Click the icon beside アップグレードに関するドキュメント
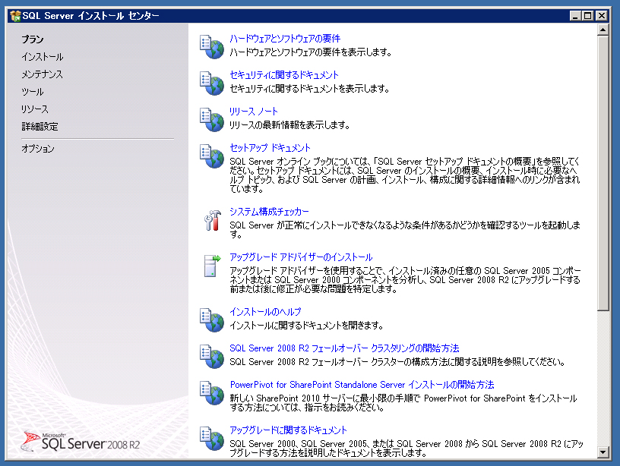 click(x=212, y=438)
